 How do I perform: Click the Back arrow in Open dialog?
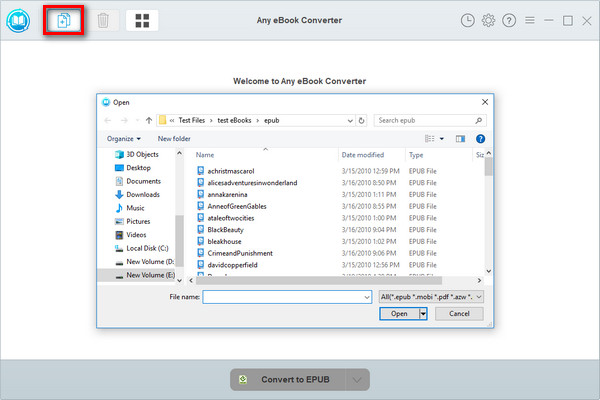108,120
